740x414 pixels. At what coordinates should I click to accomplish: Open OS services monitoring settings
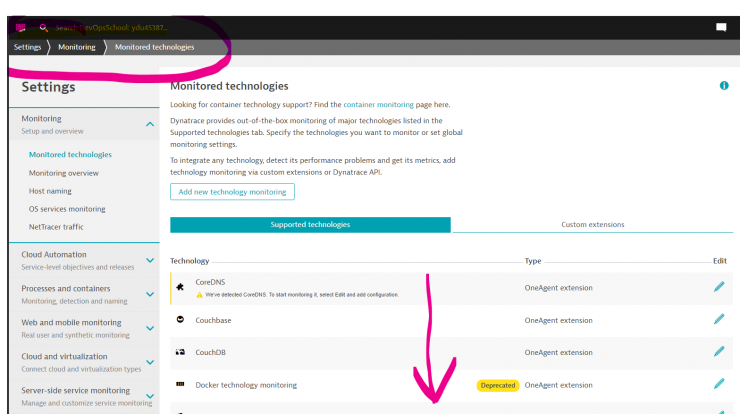[x=67, y=209]
